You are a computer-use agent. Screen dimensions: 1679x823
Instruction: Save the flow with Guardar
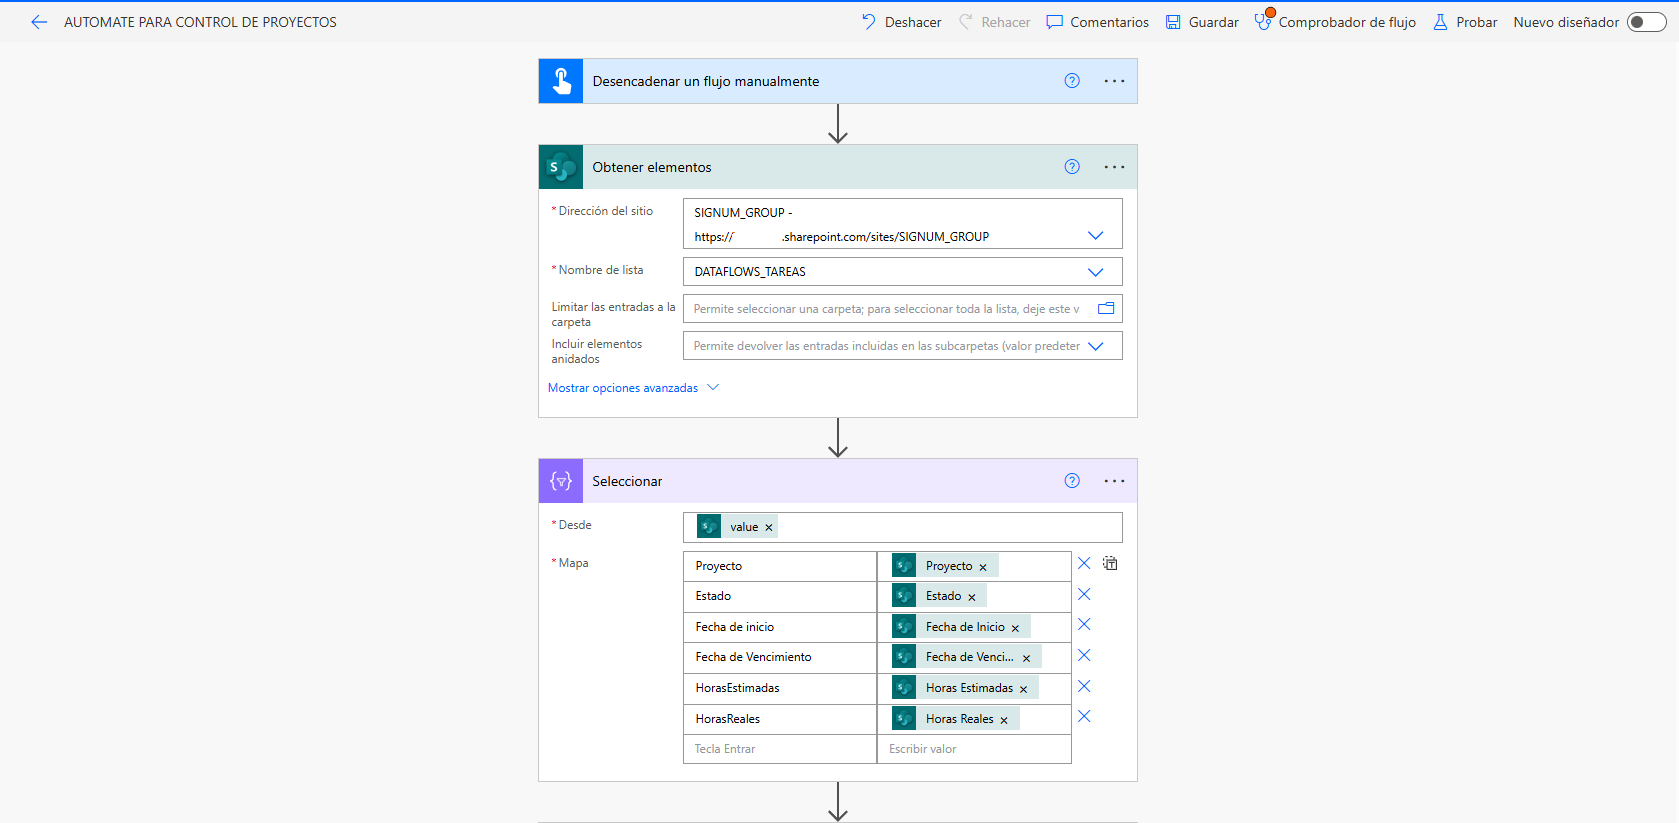coord(1202,22)
